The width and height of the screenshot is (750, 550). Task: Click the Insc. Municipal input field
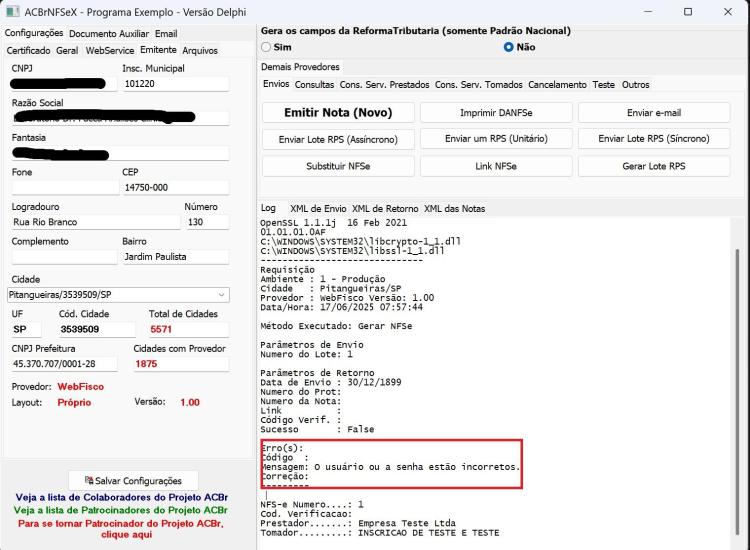(176, 84)
